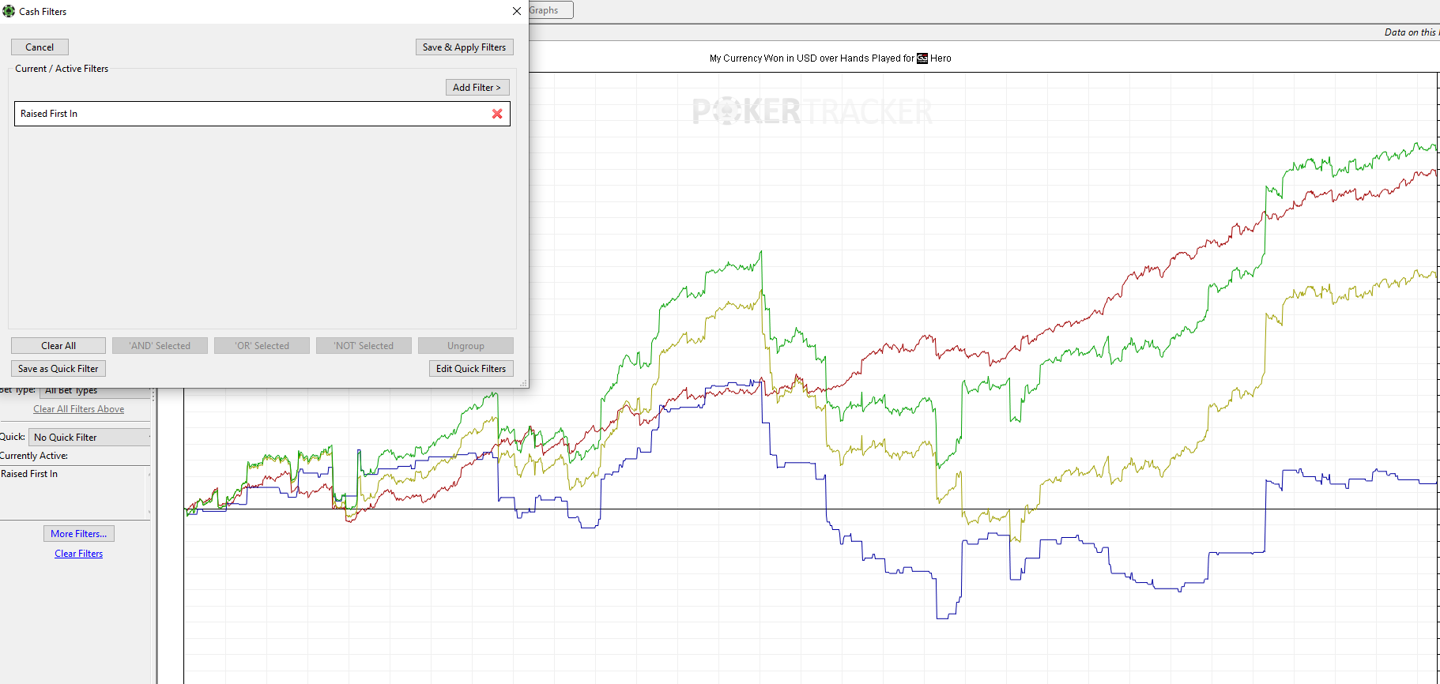
Task: Open the Add Filter menu
Action: coord(477,88)
